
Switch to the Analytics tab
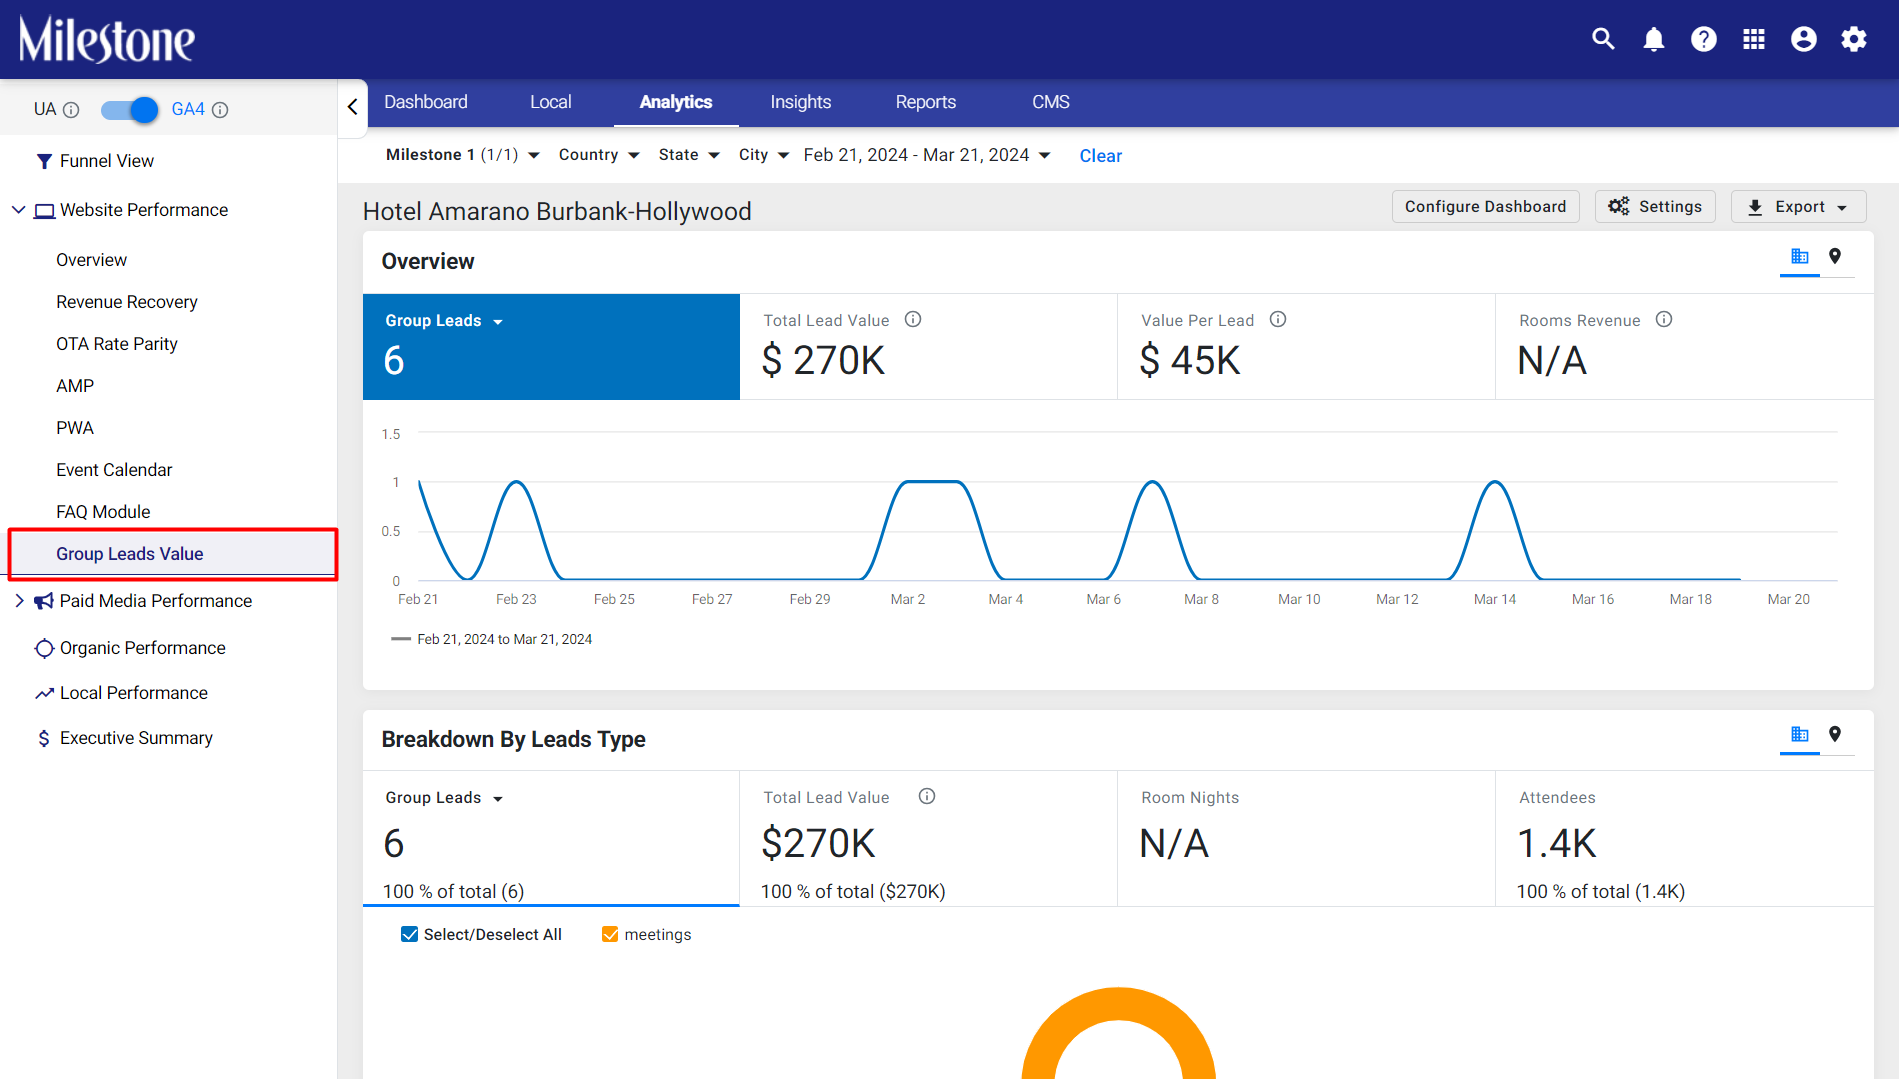(x=676, y=102)
